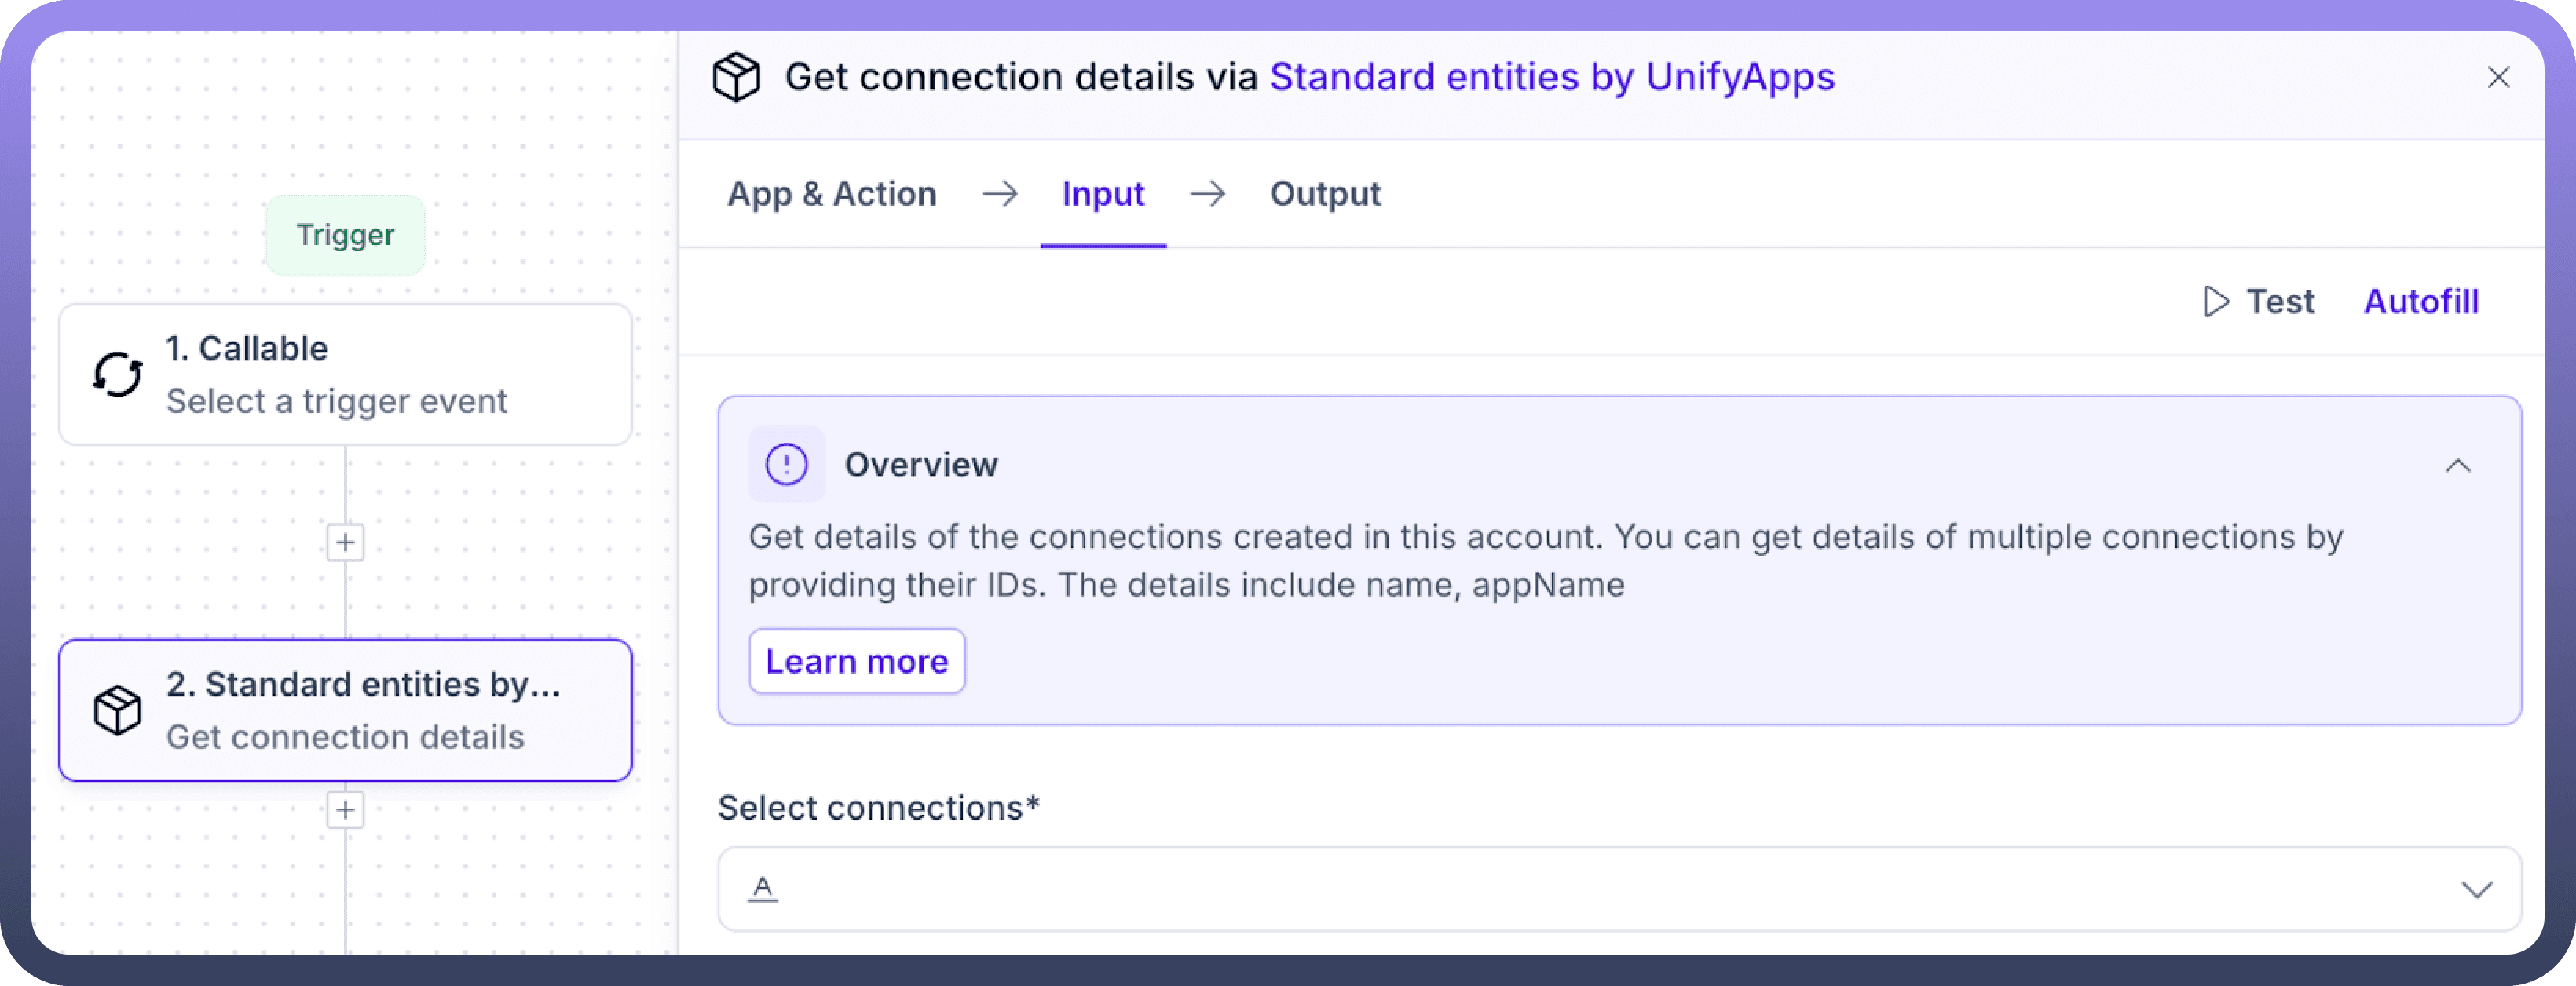Switch to the App & Action tab
The image size is (2576, 986).
(831, 194)
